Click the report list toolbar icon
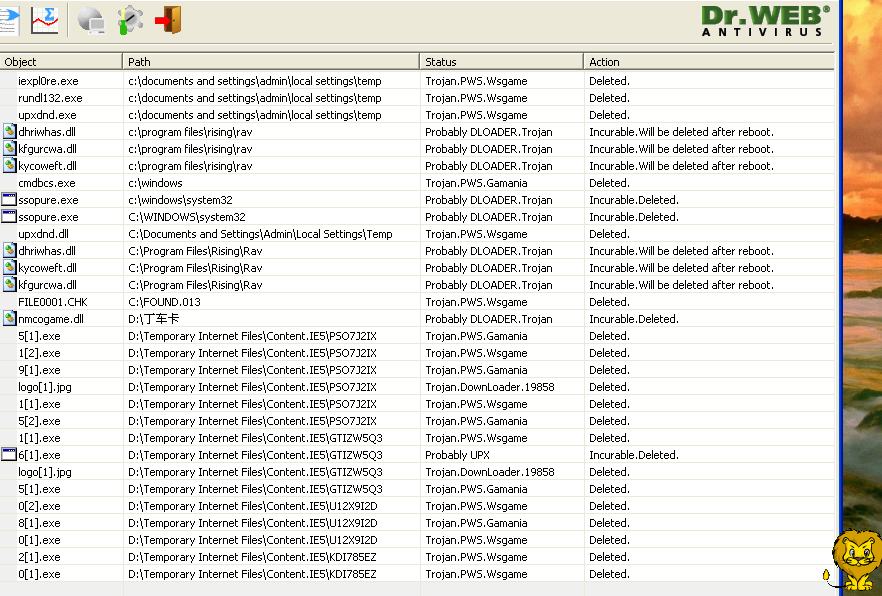 pos(8,18)
